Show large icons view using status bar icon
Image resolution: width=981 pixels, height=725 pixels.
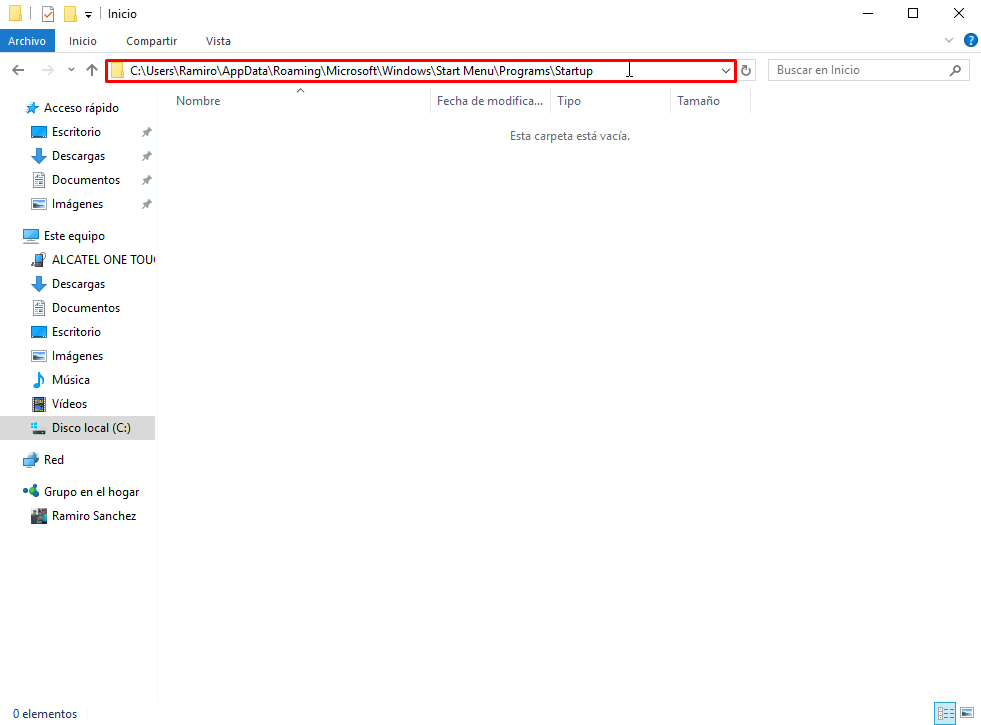966,713
